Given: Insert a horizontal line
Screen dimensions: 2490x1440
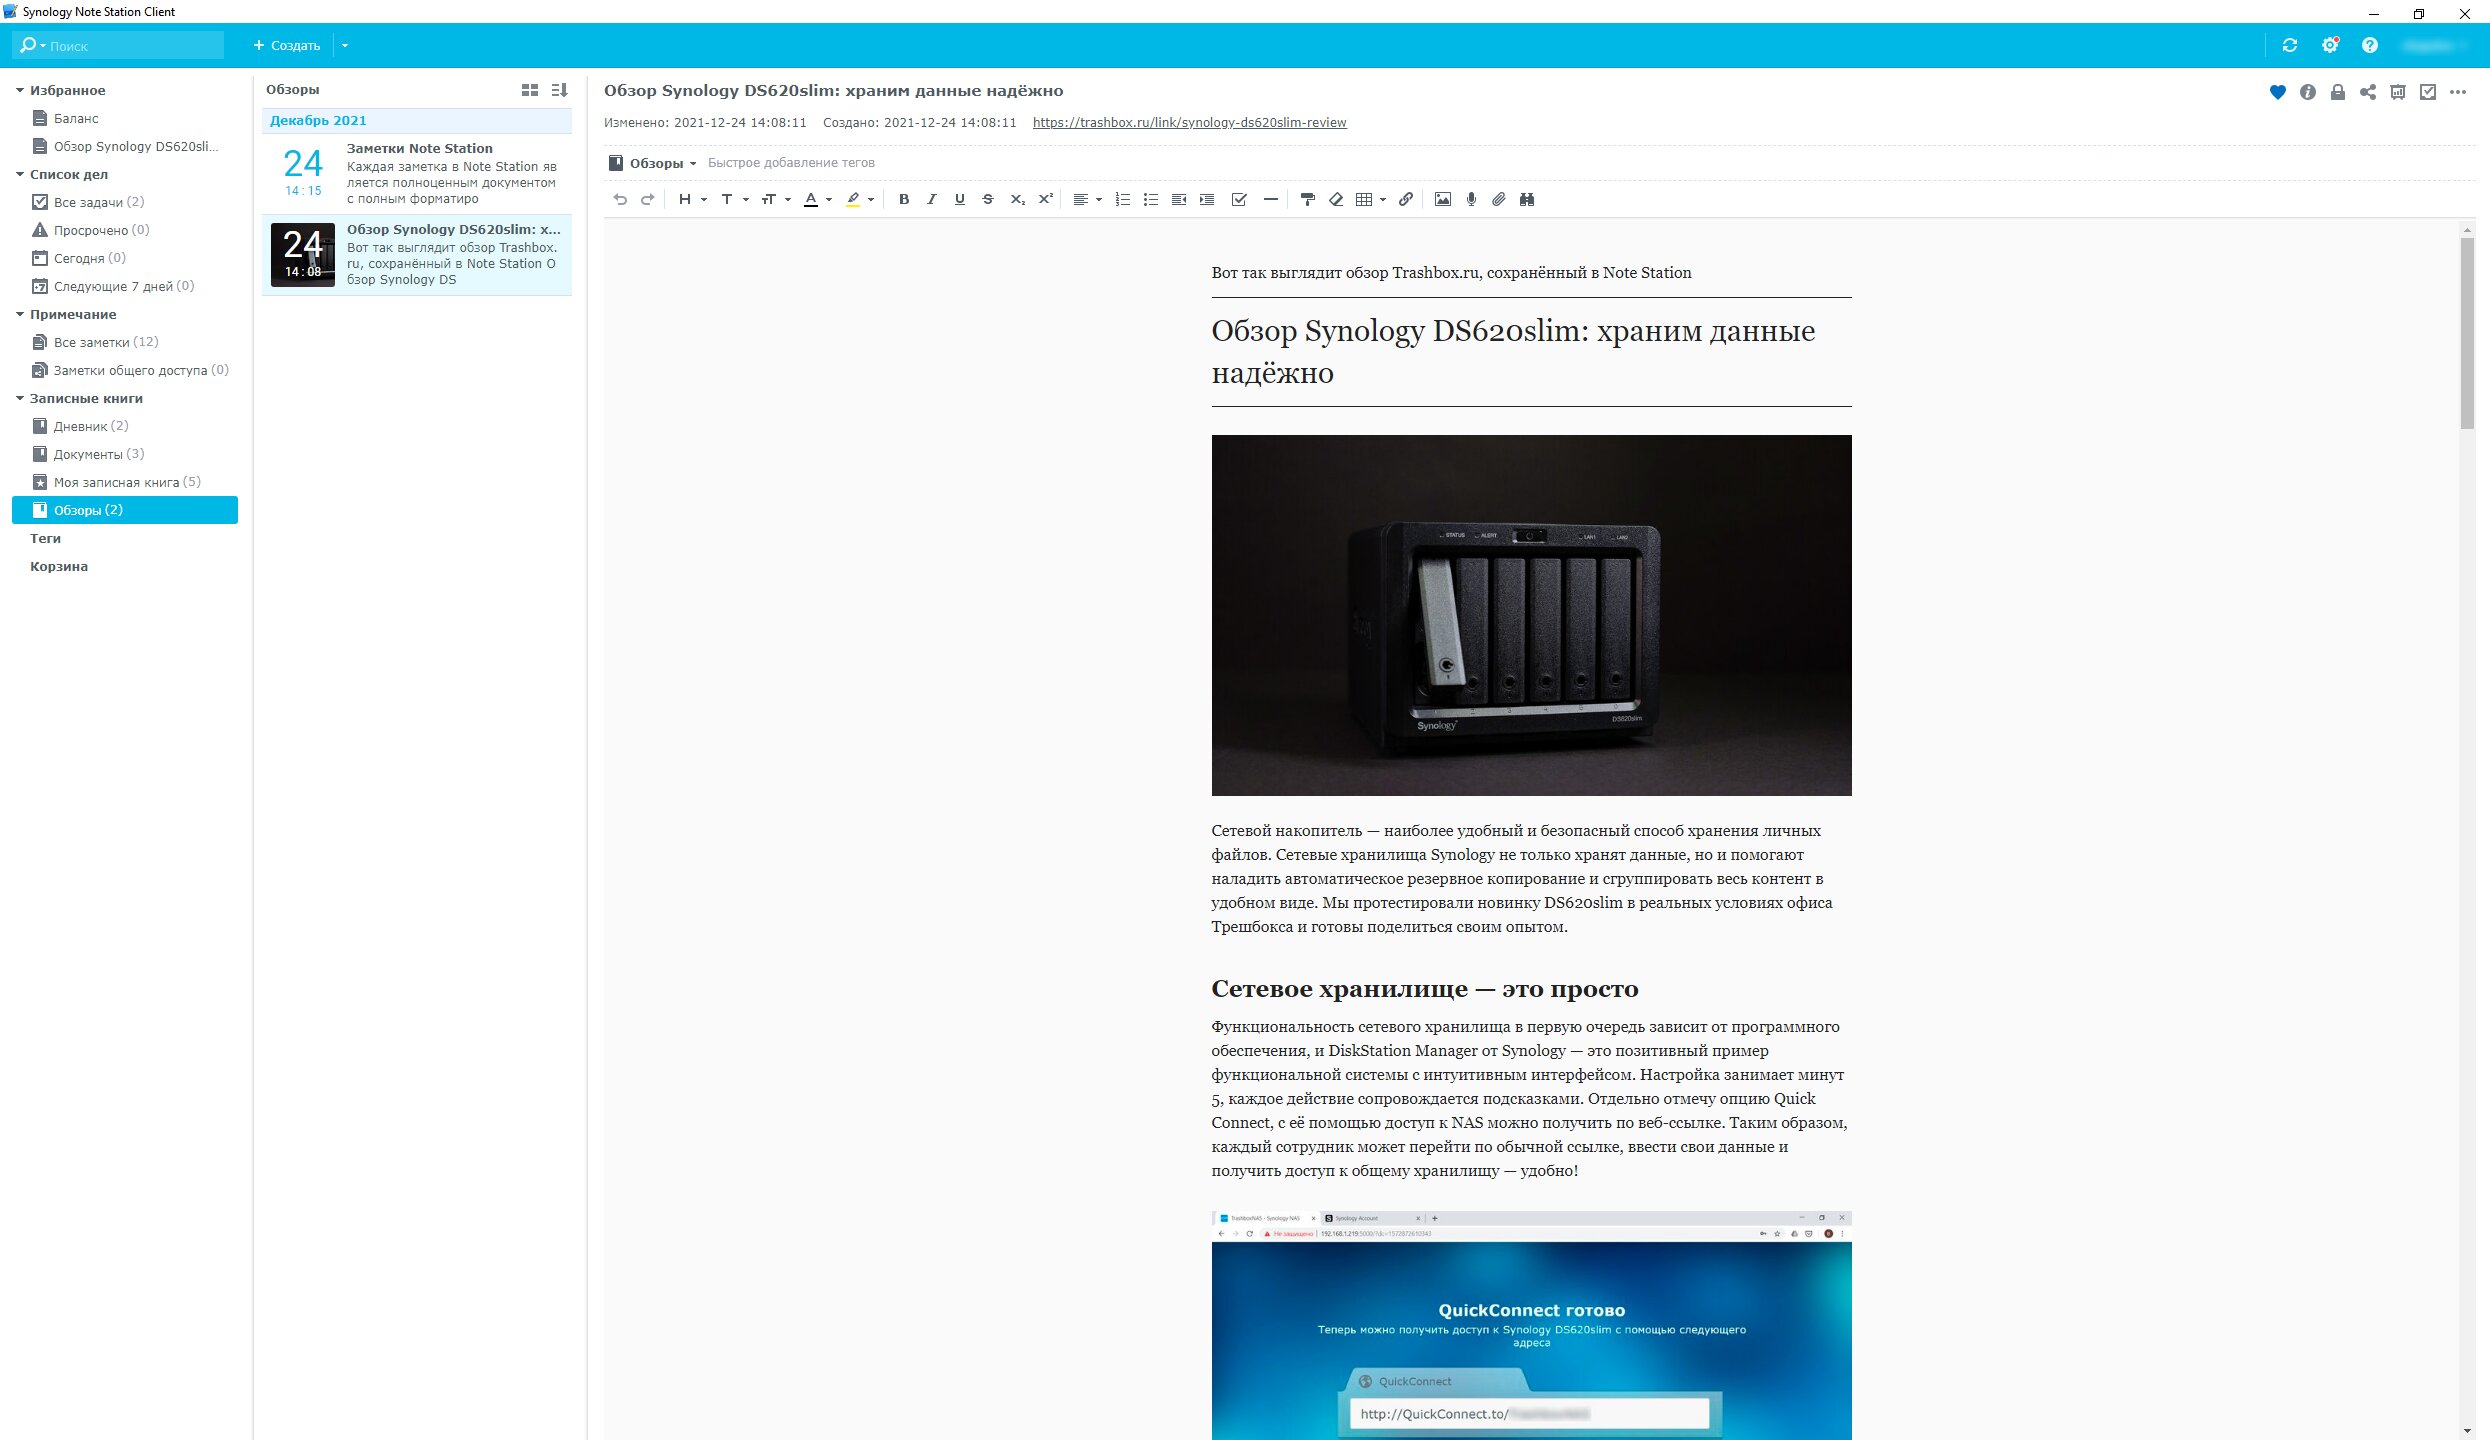Looking at the screenshot, I should [1270, 199].
